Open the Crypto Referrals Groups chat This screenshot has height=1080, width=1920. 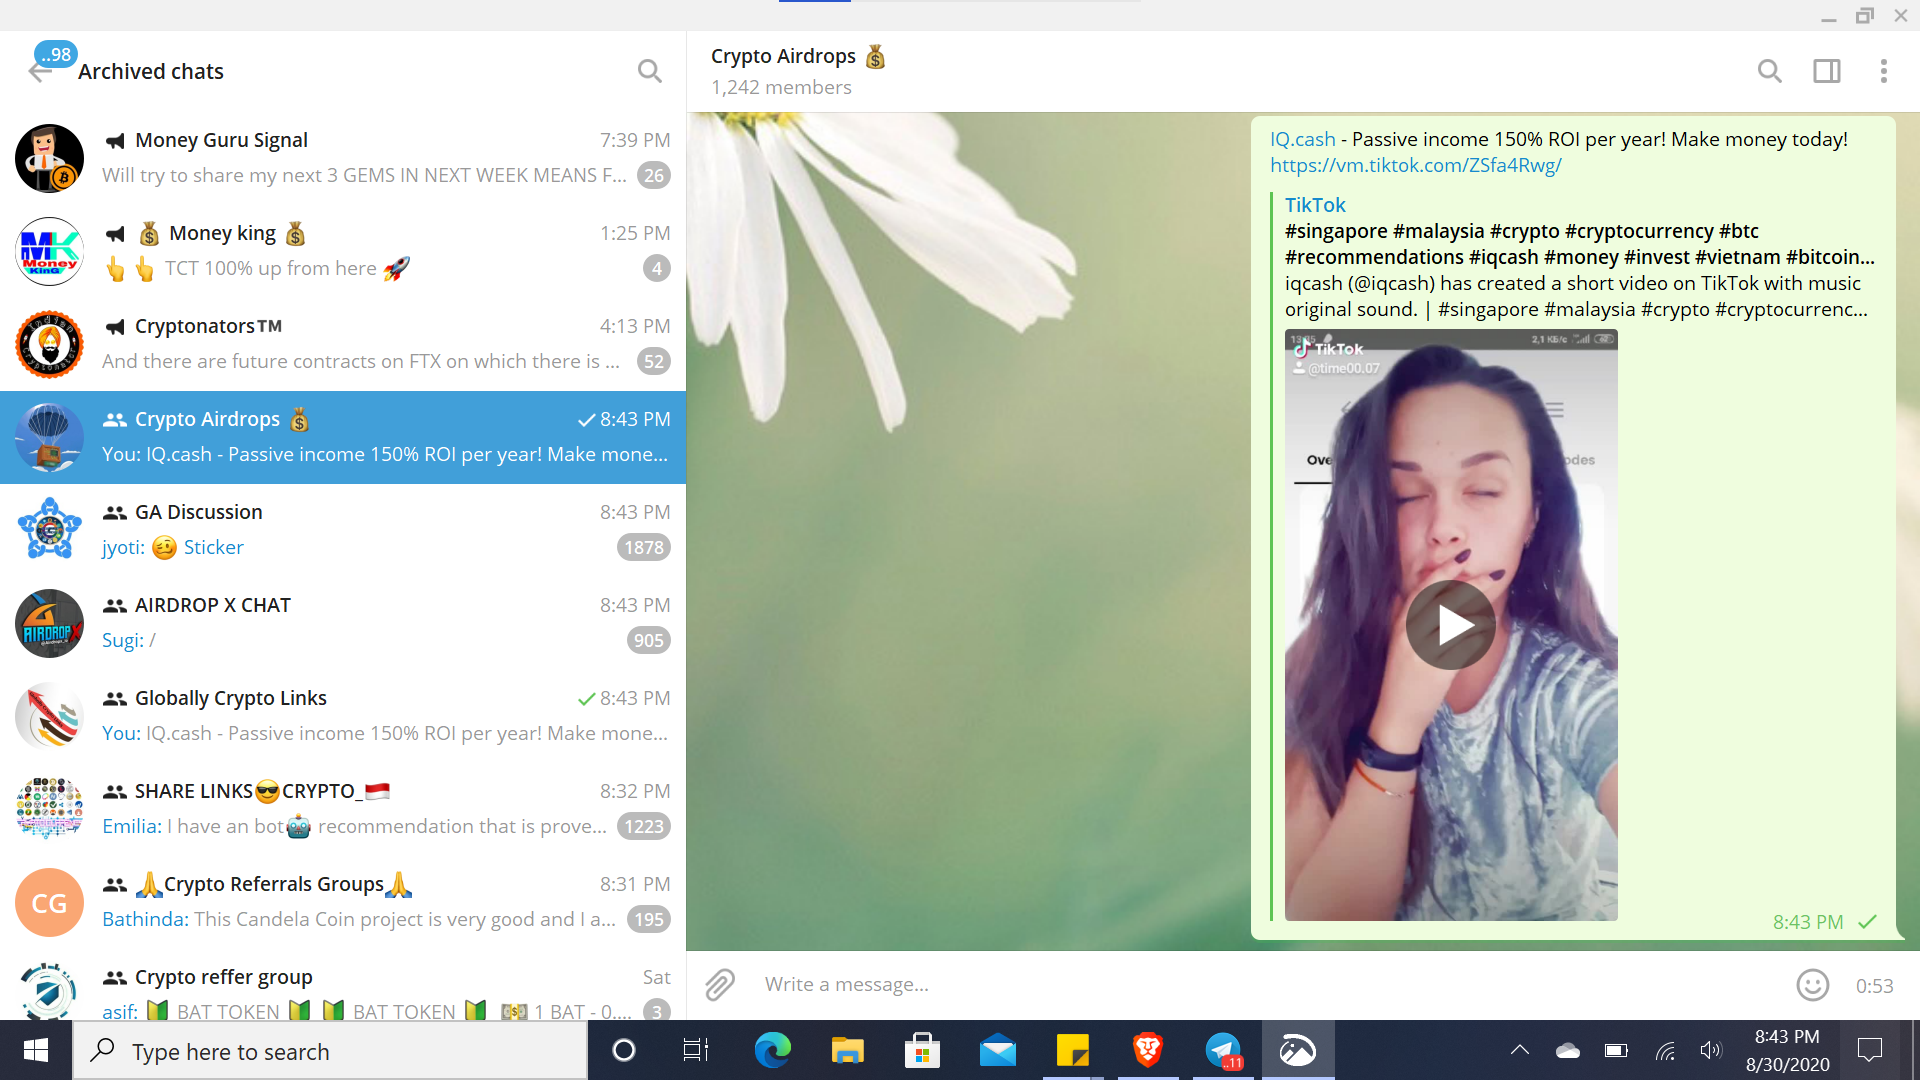point(343,902)
